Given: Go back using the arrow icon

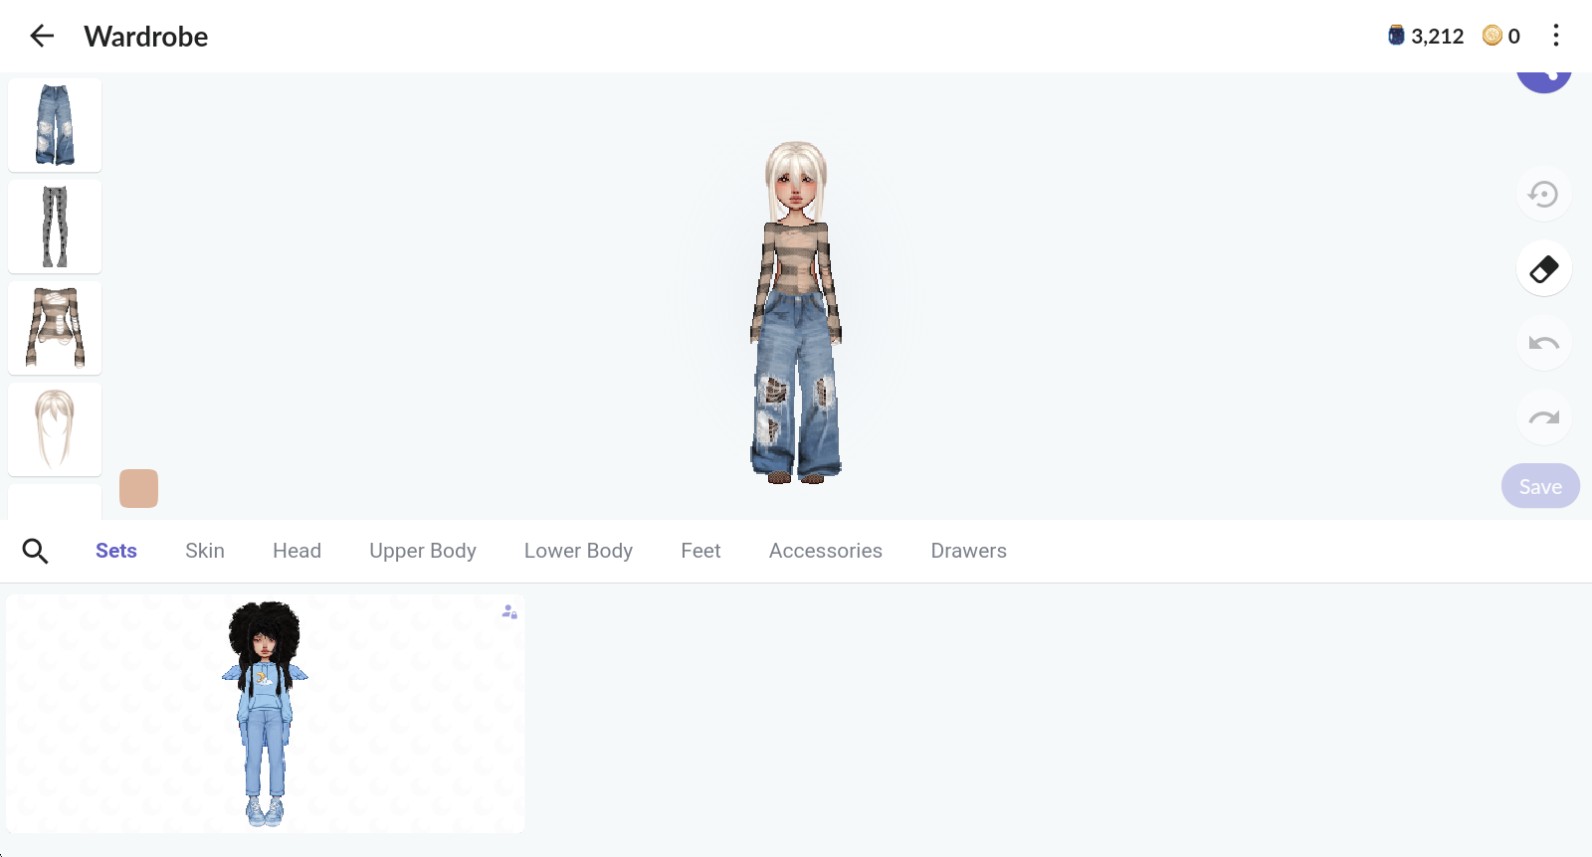Looking at the screenshot, I should click(x=42, y=37).
